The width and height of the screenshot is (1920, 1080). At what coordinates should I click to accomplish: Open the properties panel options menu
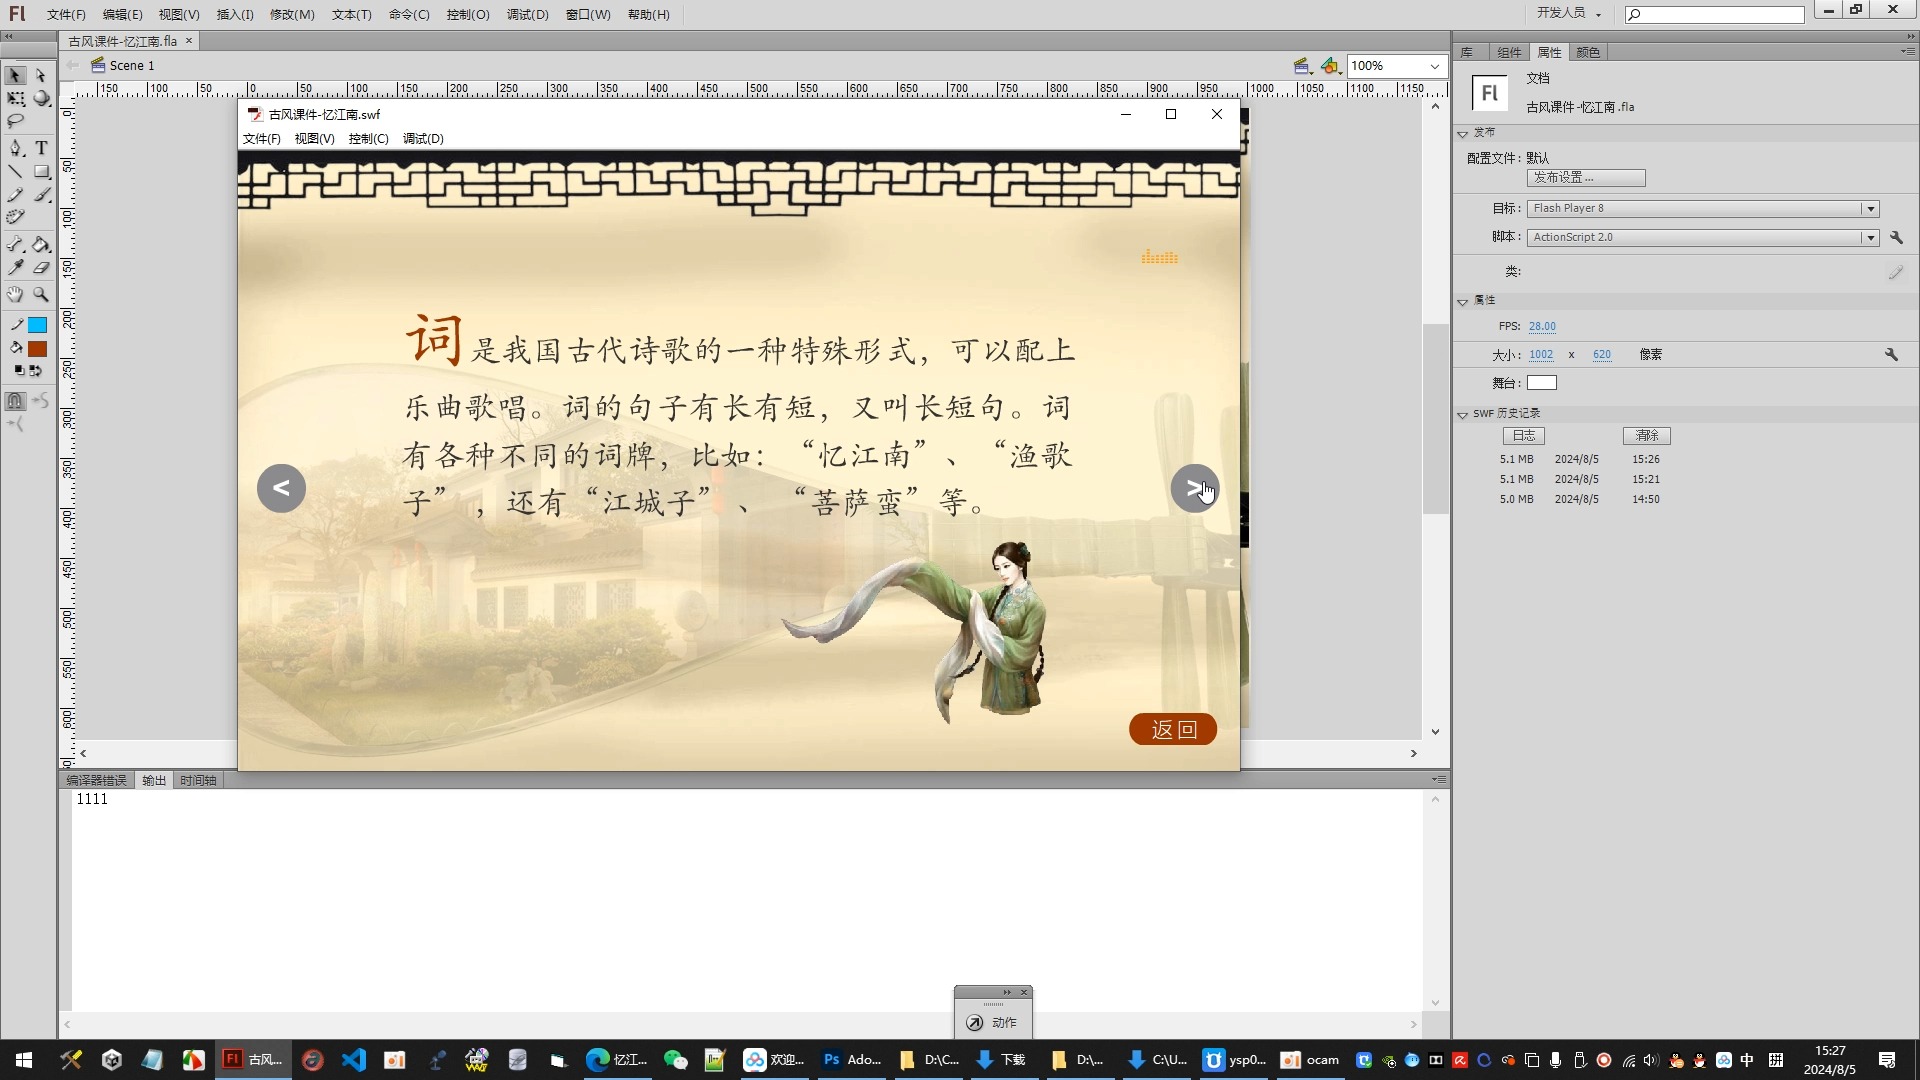[x=1907, y=52]
